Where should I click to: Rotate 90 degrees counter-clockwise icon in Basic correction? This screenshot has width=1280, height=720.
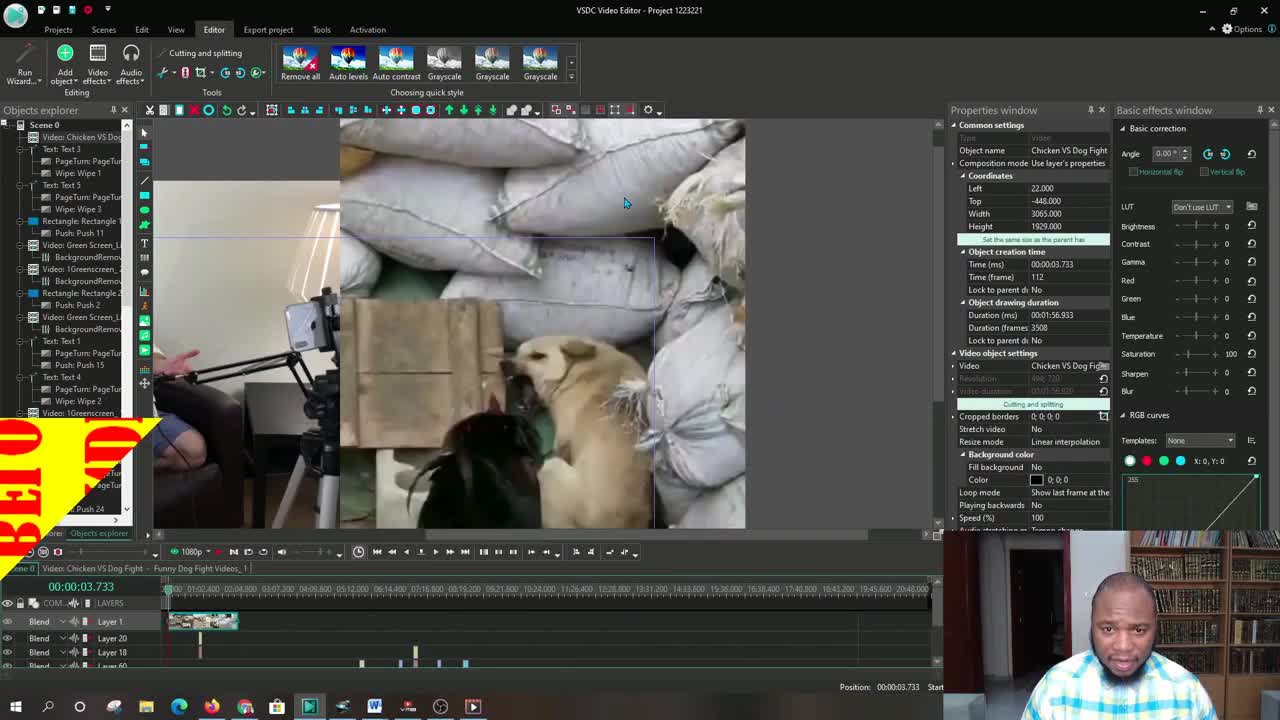(x=1208, y=154)
